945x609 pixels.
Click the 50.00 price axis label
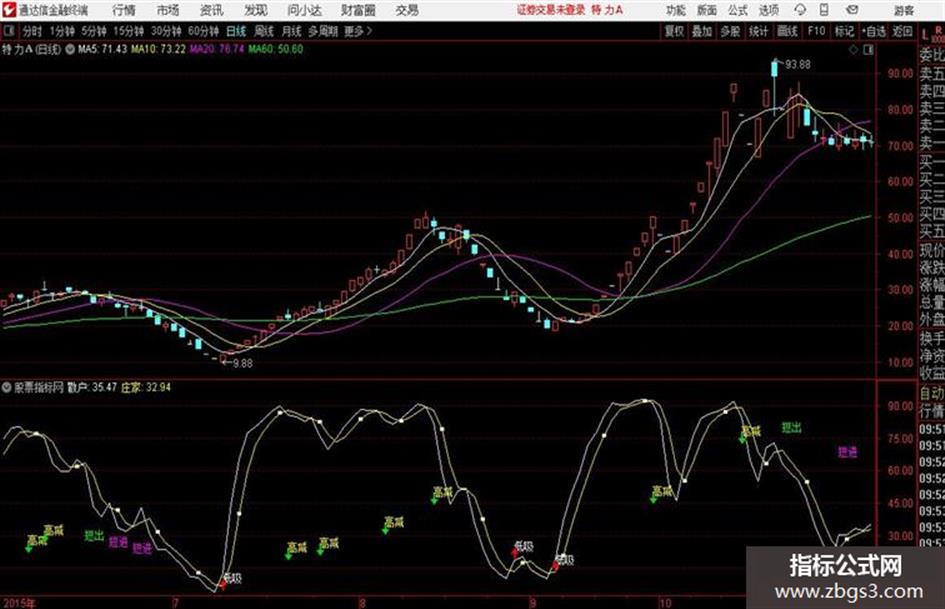click(x=900, y=218)
